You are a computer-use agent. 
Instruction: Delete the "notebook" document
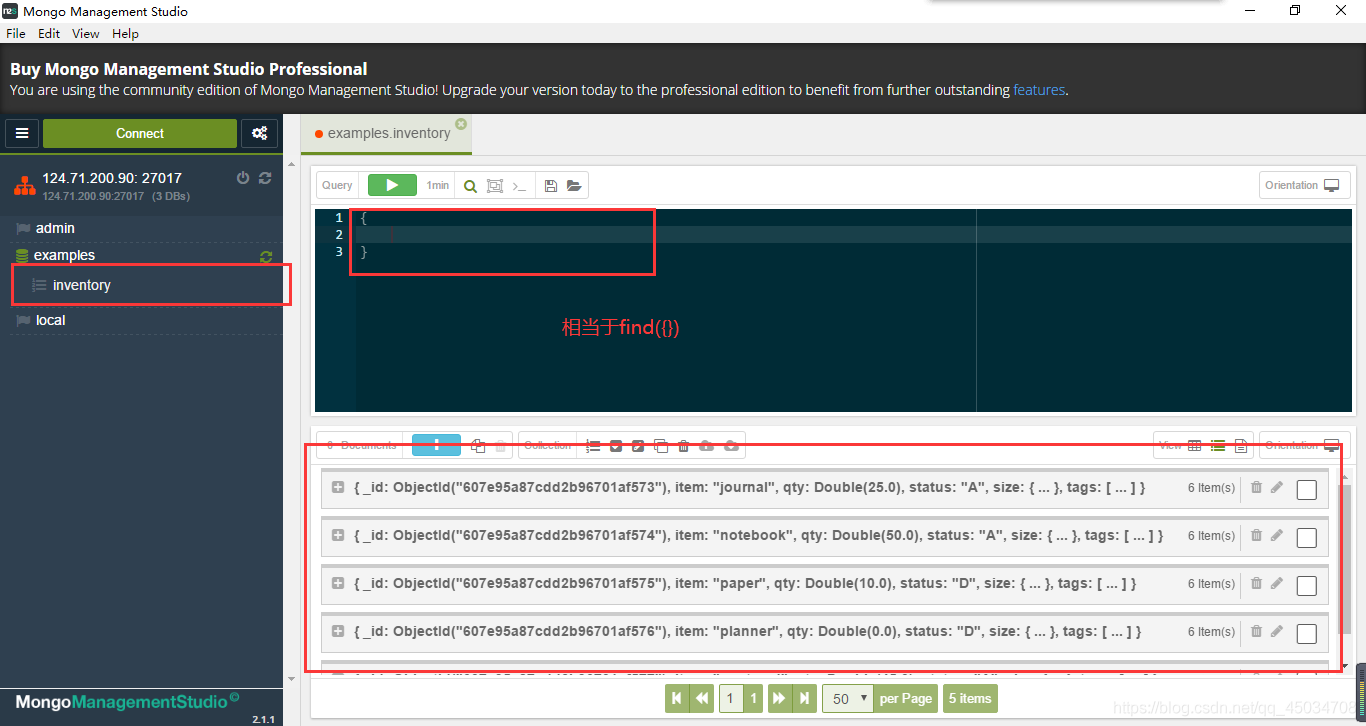pos(1256,535)
